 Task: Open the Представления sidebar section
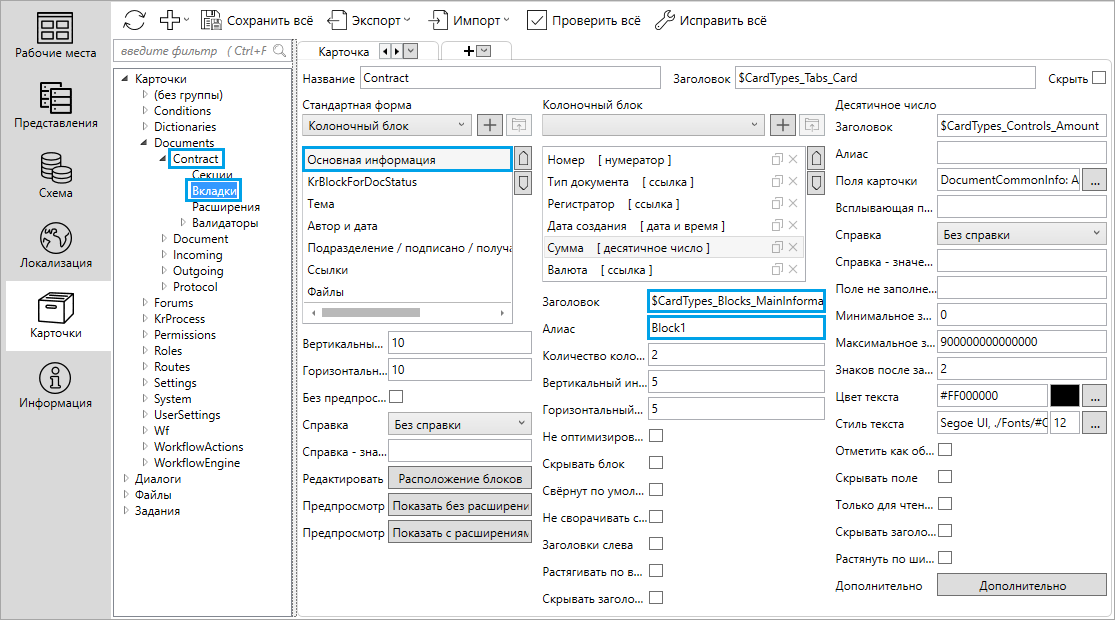coord(56,106)
